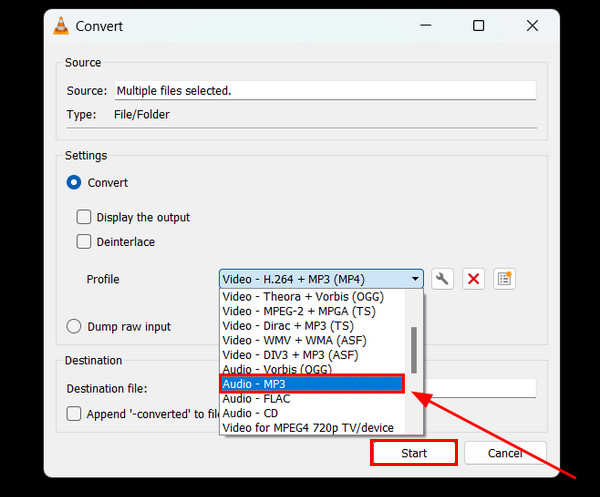Delete selected profile red X icon
This screenshot has height=497, width=600.
pos(473,279)
